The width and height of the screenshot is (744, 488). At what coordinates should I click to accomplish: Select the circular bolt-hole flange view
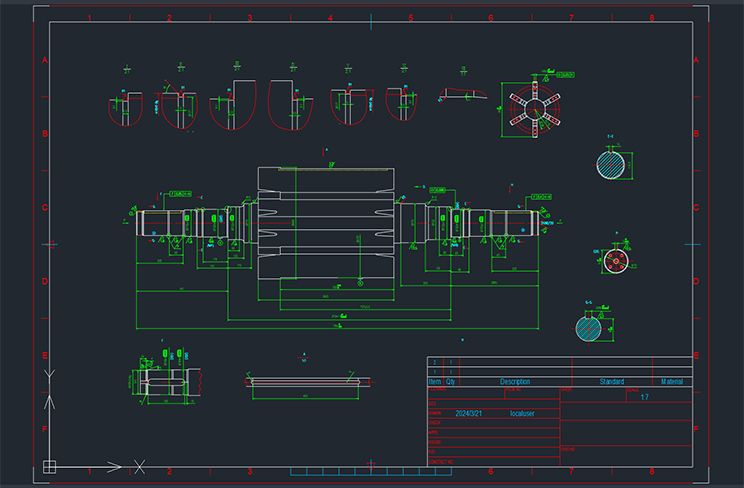pyautogui.click(x=615, y=261)
